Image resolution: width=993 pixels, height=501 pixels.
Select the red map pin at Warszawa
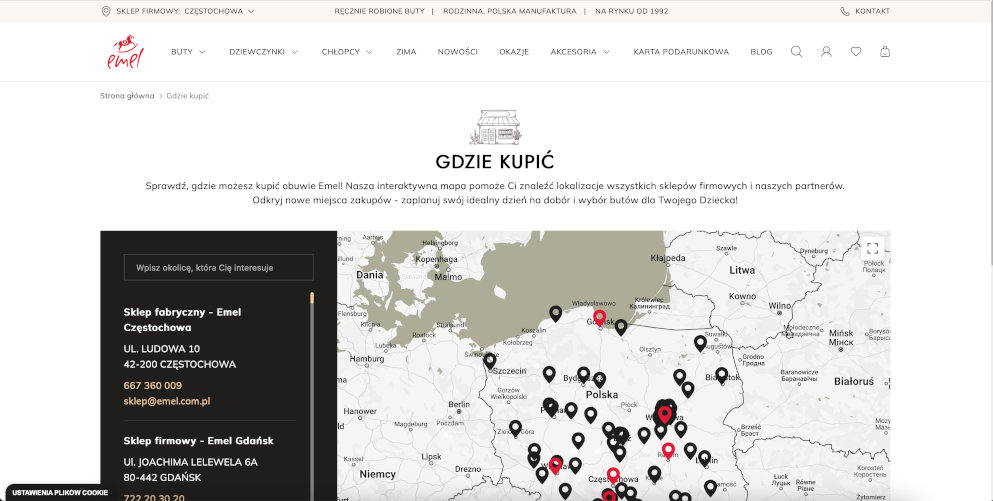tap(664, 415)
